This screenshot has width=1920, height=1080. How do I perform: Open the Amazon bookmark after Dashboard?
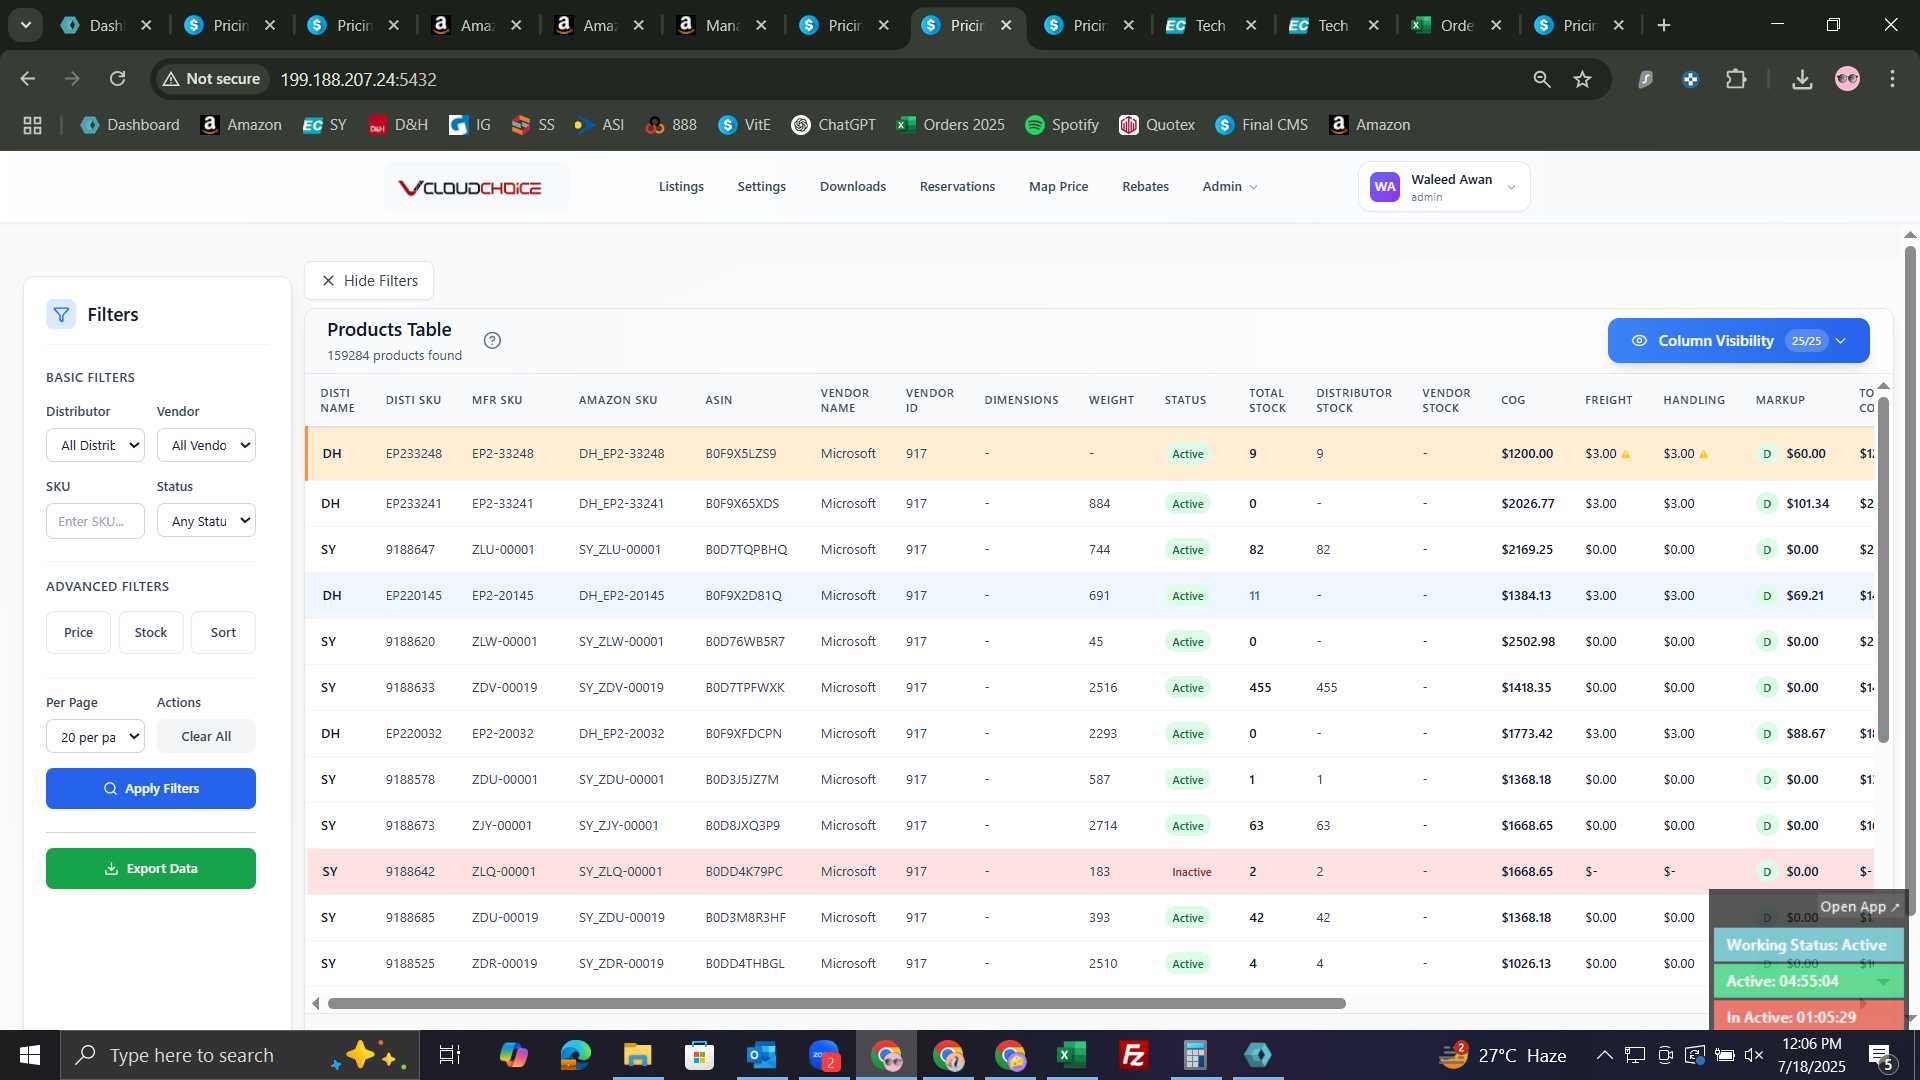point(241,125)
